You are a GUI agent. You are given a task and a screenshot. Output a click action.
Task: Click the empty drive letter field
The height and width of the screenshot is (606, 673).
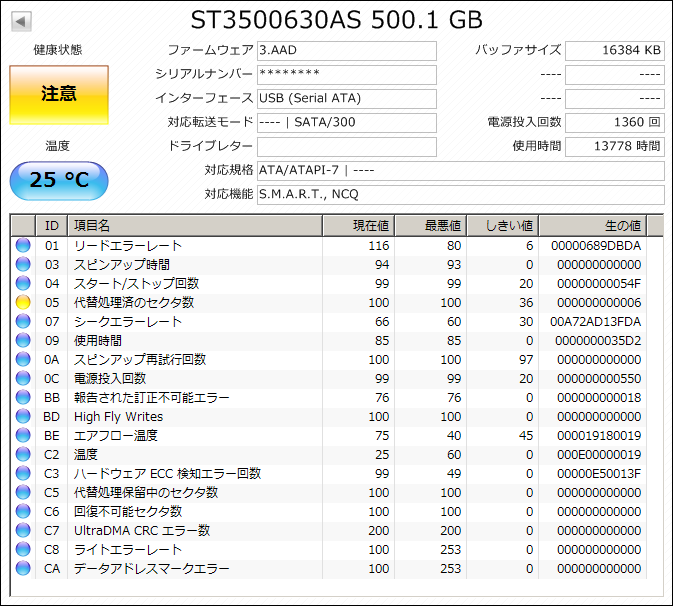[347, 147]
